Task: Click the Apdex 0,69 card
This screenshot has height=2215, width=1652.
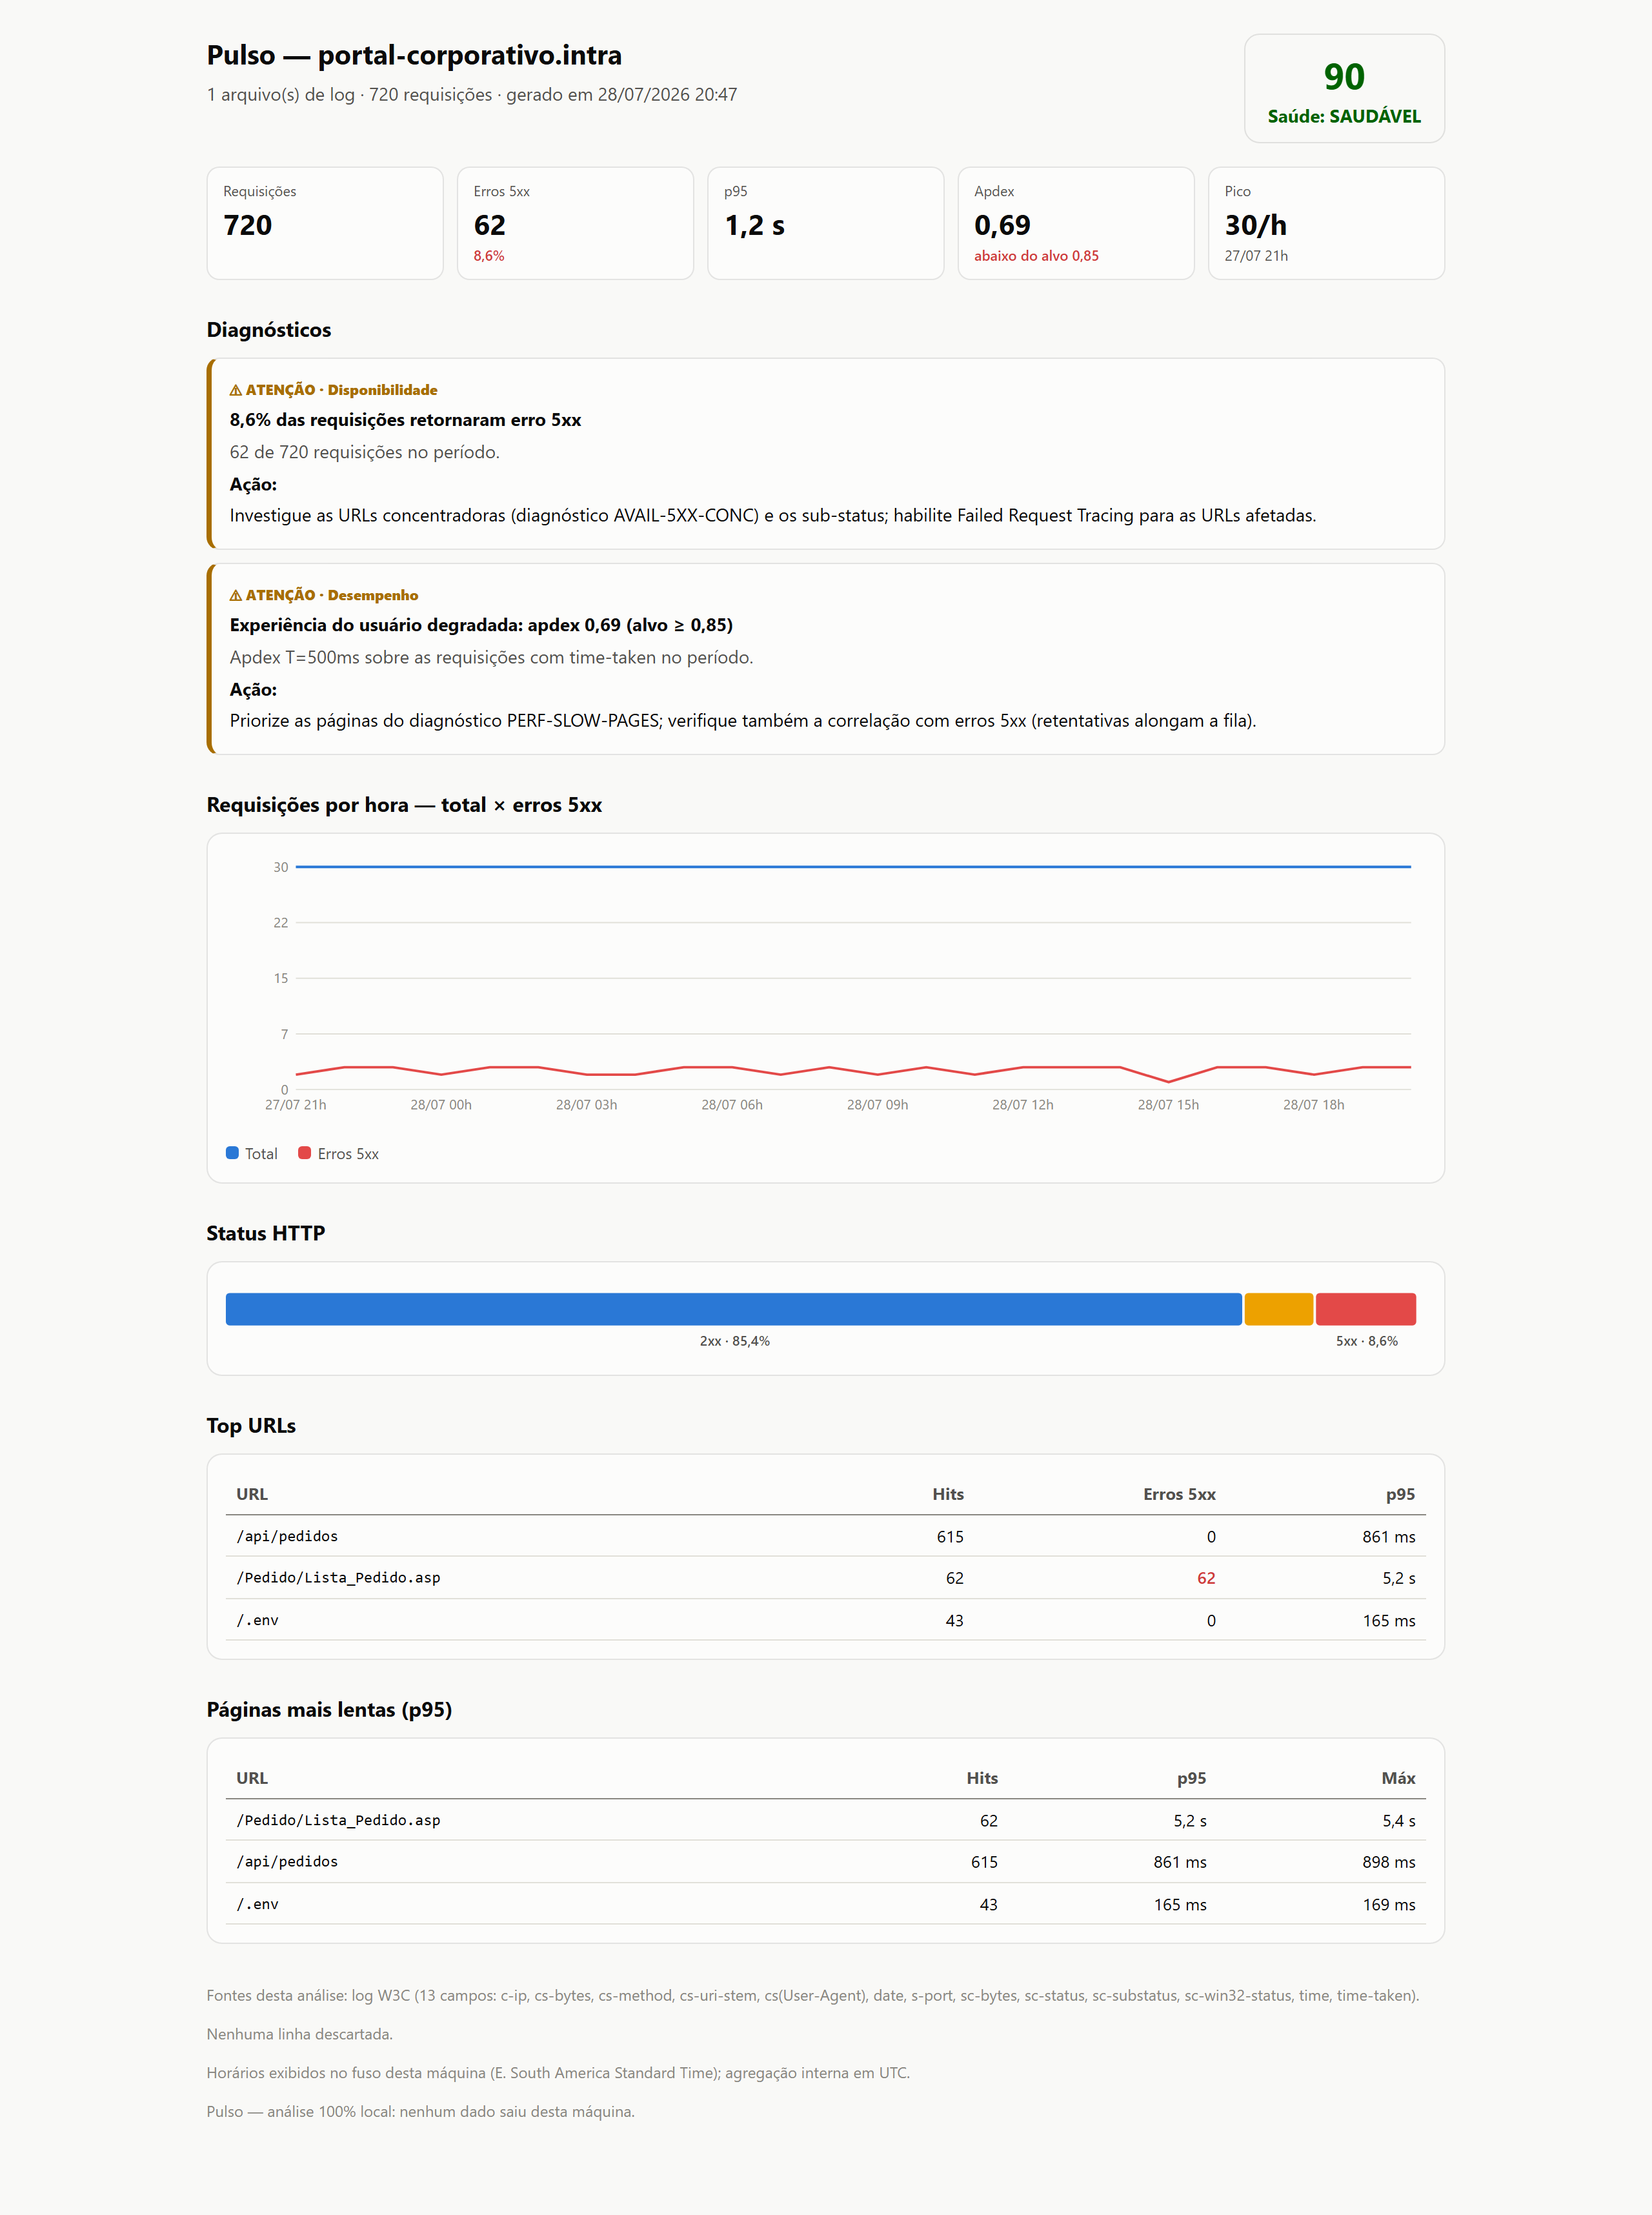Action: tap(1076, 223)
